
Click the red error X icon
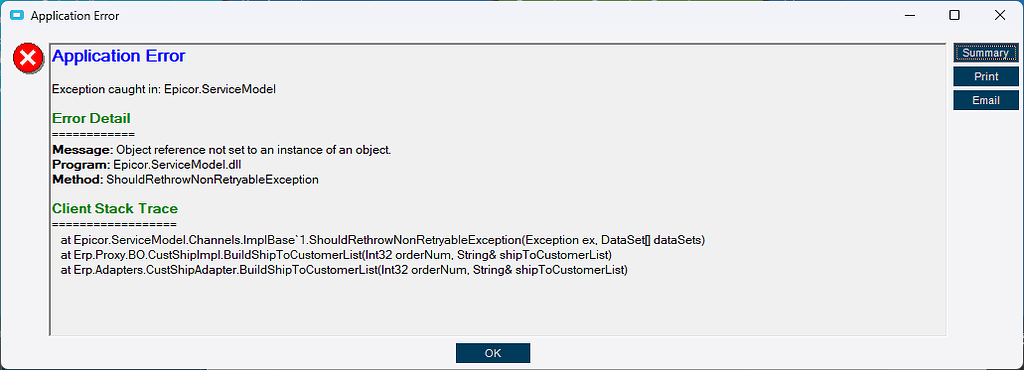27,59
